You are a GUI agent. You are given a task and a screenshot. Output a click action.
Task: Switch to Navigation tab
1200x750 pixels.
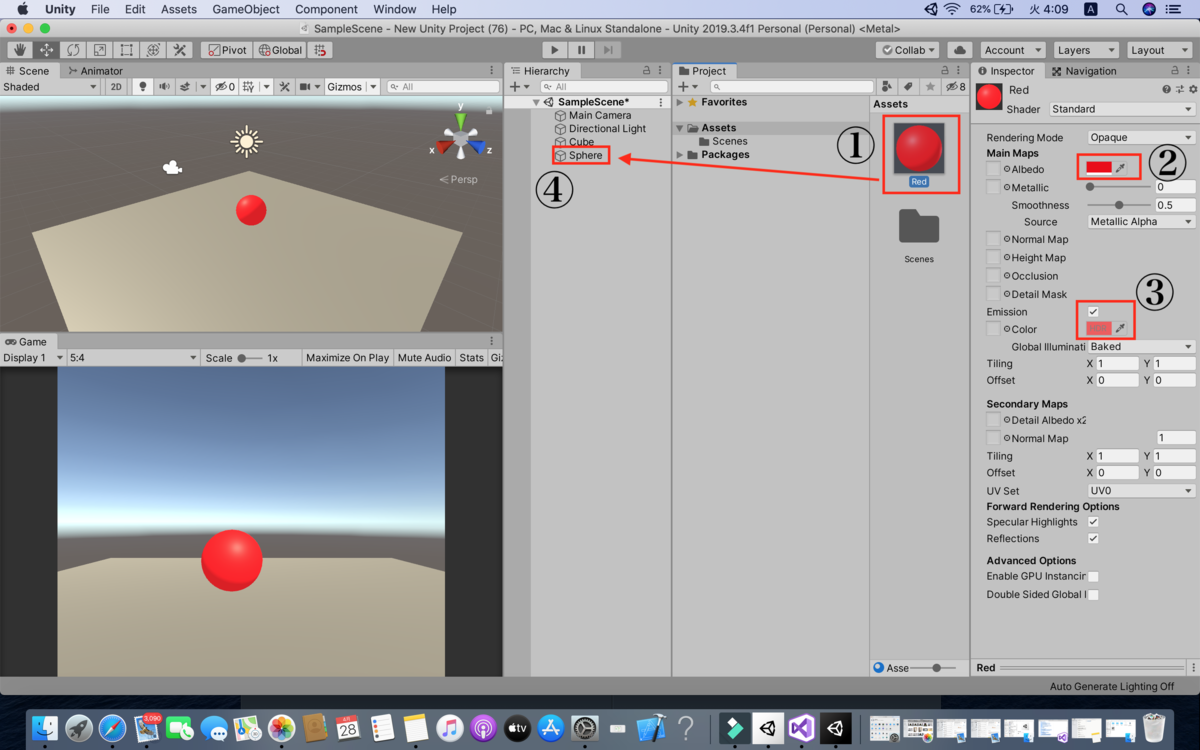[x=1083, y=71]
